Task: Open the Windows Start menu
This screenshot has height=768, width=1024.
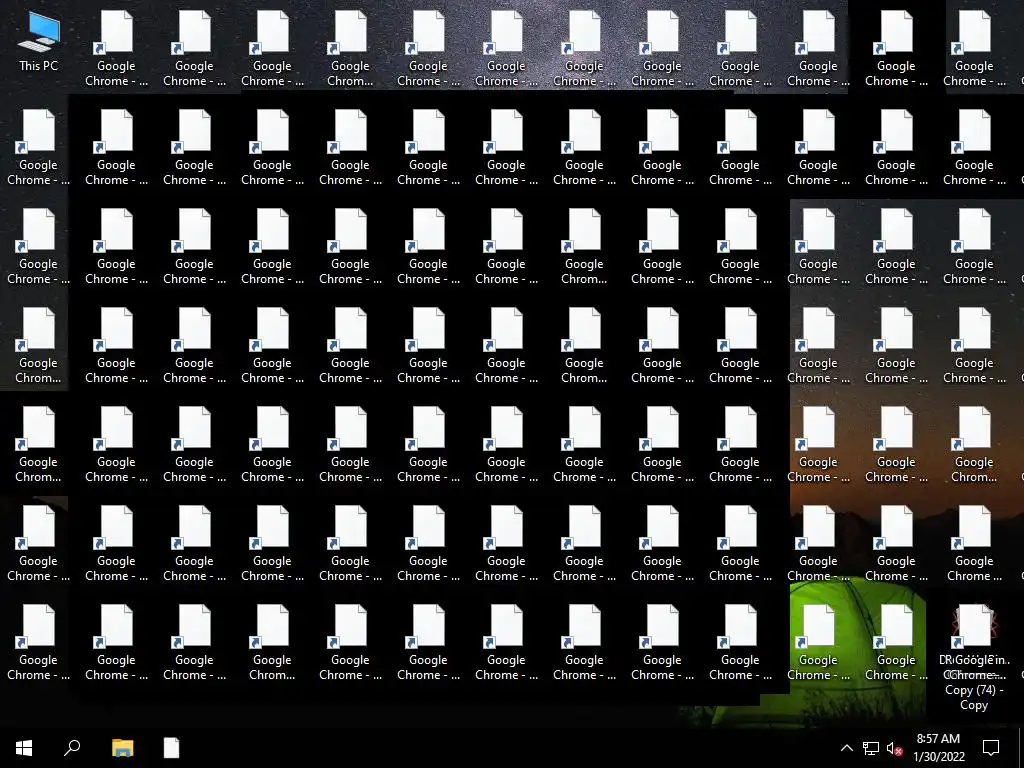Action: coord(24,748)
